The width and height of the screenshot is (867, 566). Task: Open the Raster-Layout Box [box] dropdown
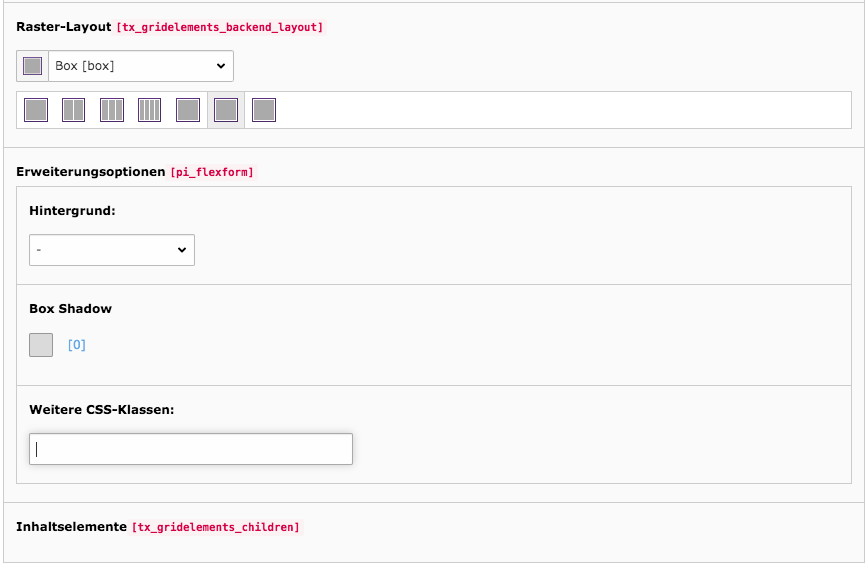tap(141, 66)
